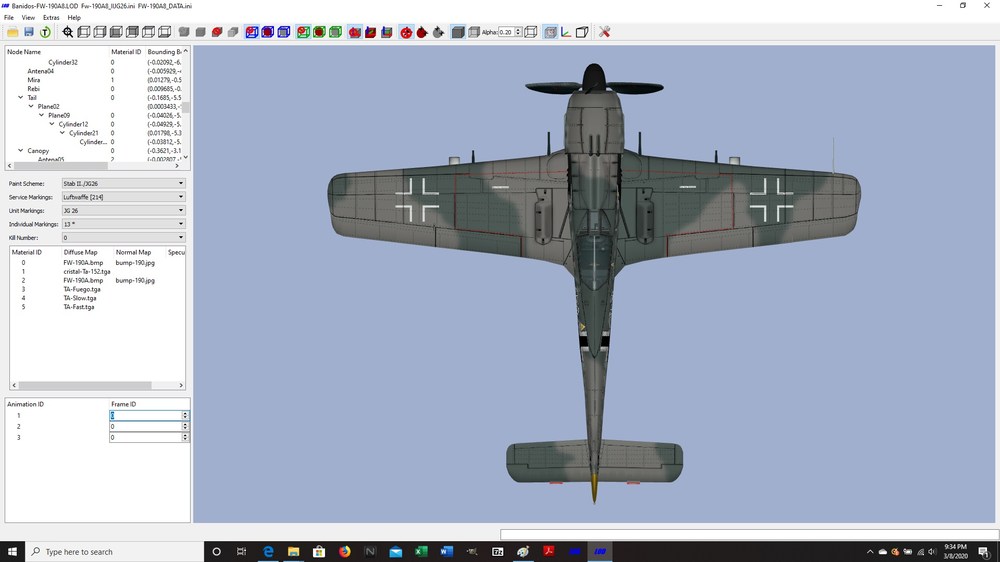Collapse the Tail tree node
Viewport: 1000px width, 562px height.
tap(20, 98)
